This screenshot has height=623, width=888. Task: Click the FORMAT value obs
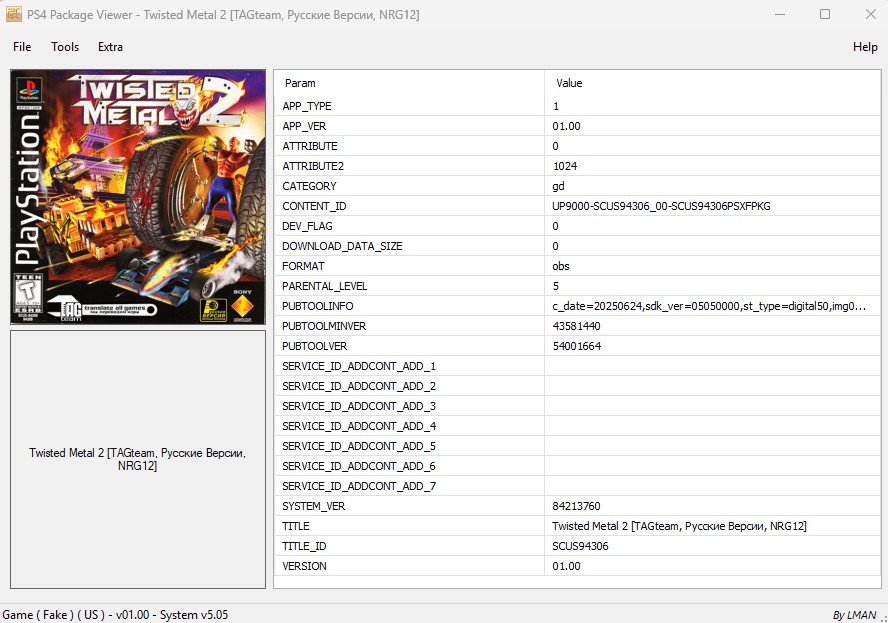[x=561, y=266]
